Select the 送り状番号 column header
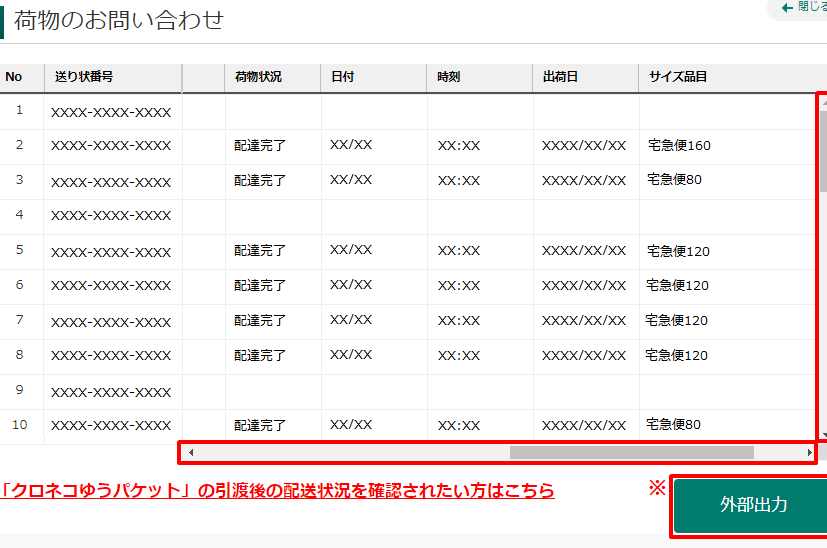Viewport: 827px width, 548px height. 83,77
